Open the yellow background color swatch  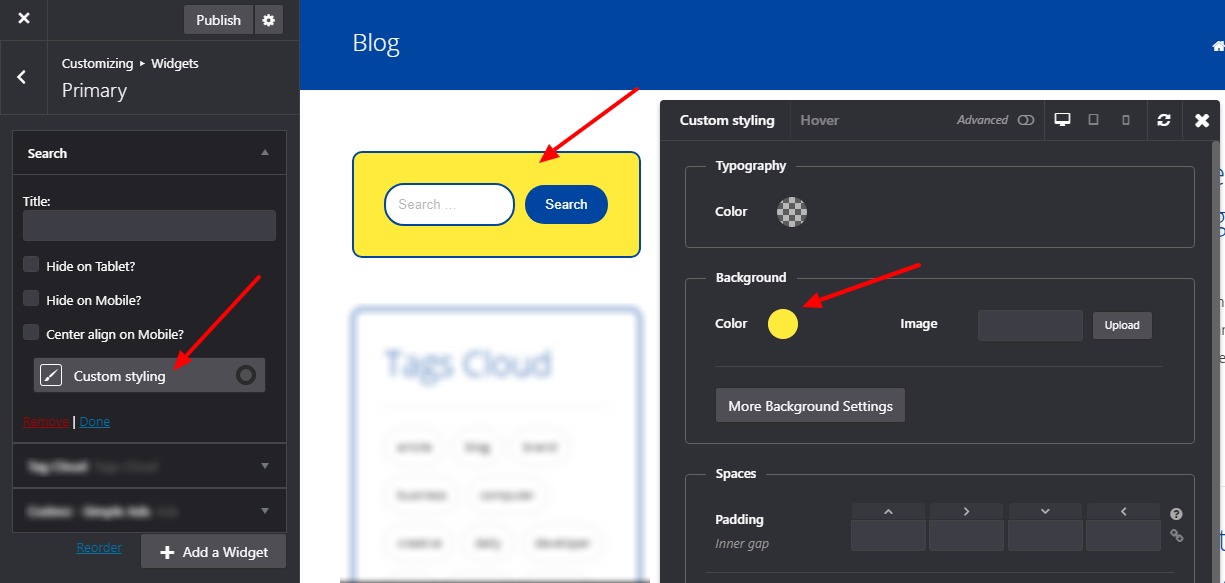pyautogui.click(x=783, y=324)
